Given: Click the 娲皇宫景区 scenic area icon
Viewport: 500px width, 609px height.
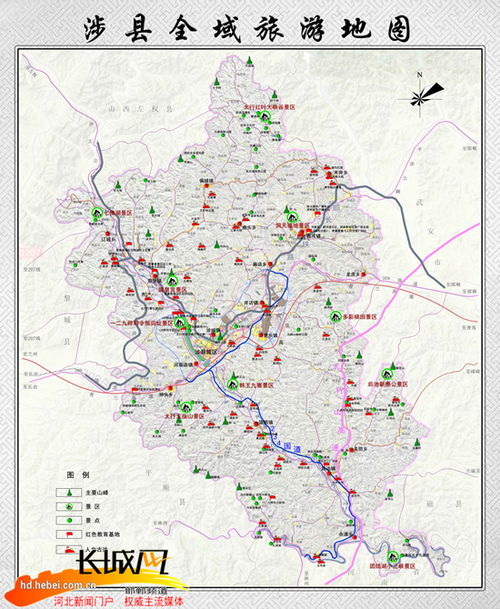Looking at the screenshot, I should pyautogui.click(x=172, y=280).
